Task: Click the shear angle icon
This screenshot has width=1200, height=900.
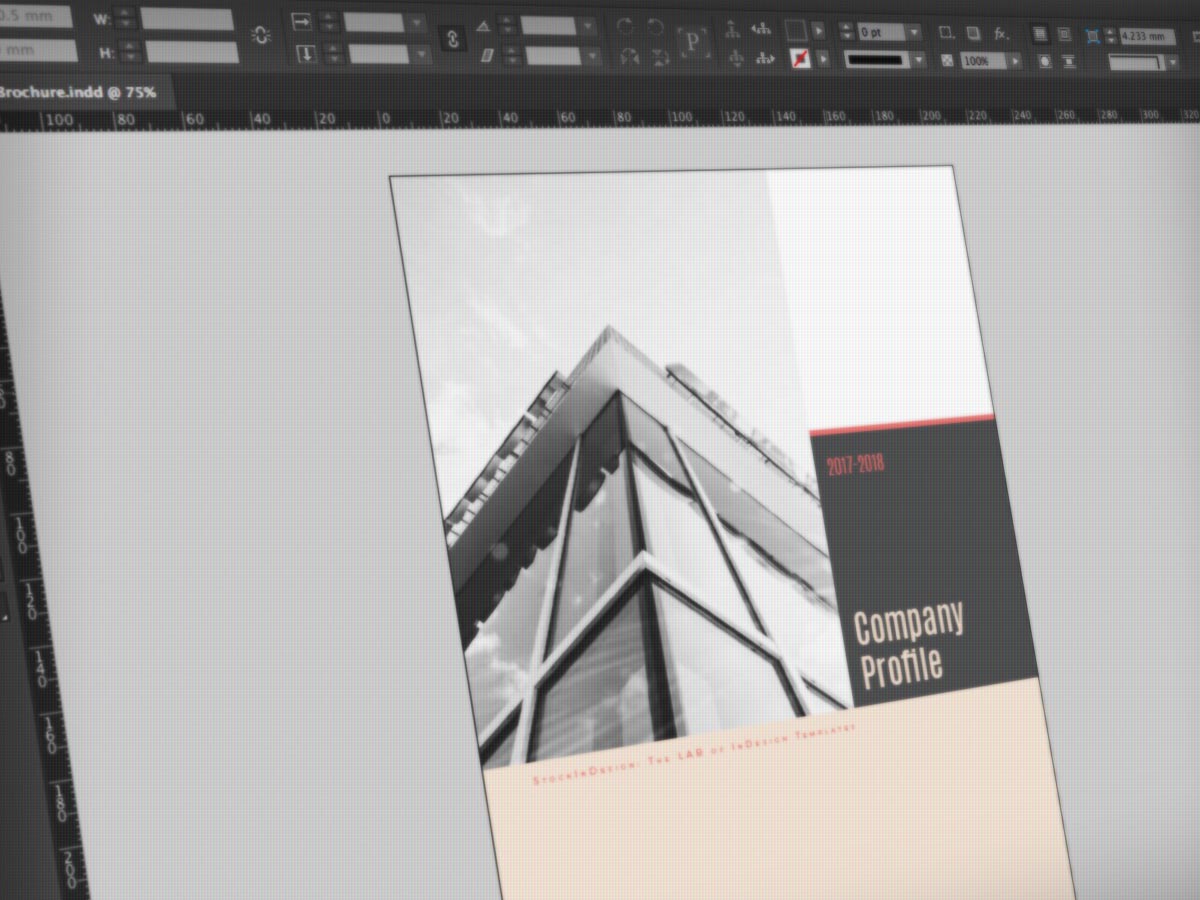Action: coord(487,56)
